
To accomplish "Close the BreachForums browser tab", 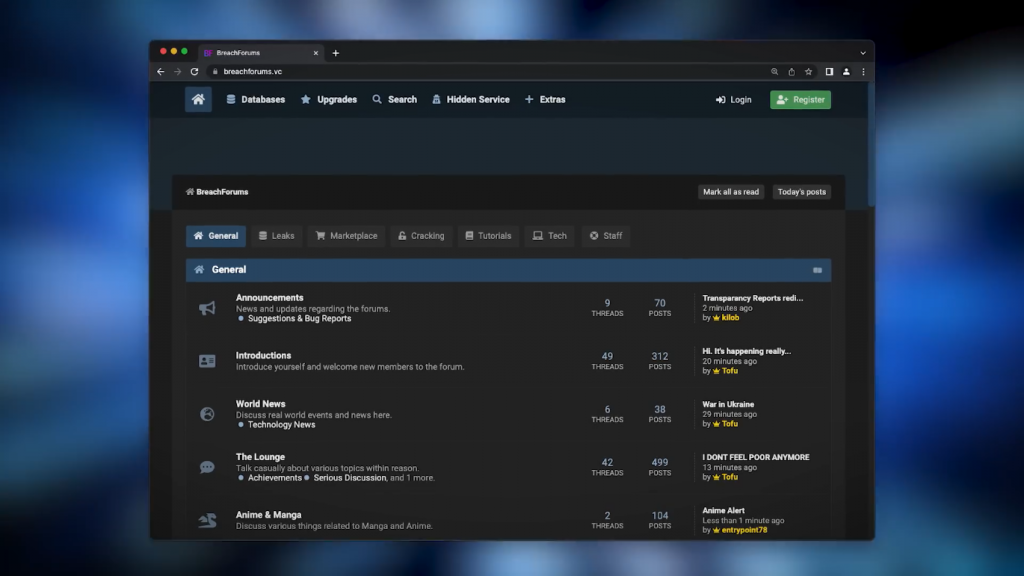I will [315, 53].
